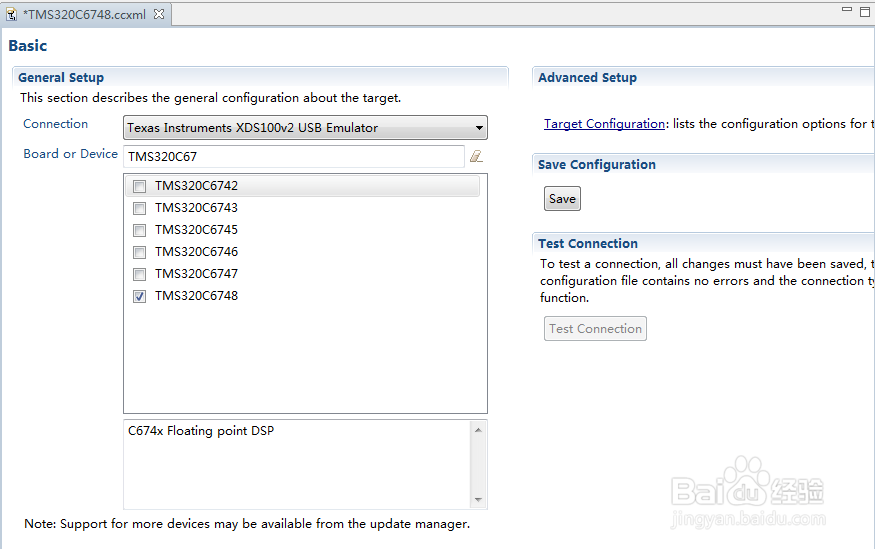
Task: Select the TMS320C6745 list entry
Action: (196, 230)
